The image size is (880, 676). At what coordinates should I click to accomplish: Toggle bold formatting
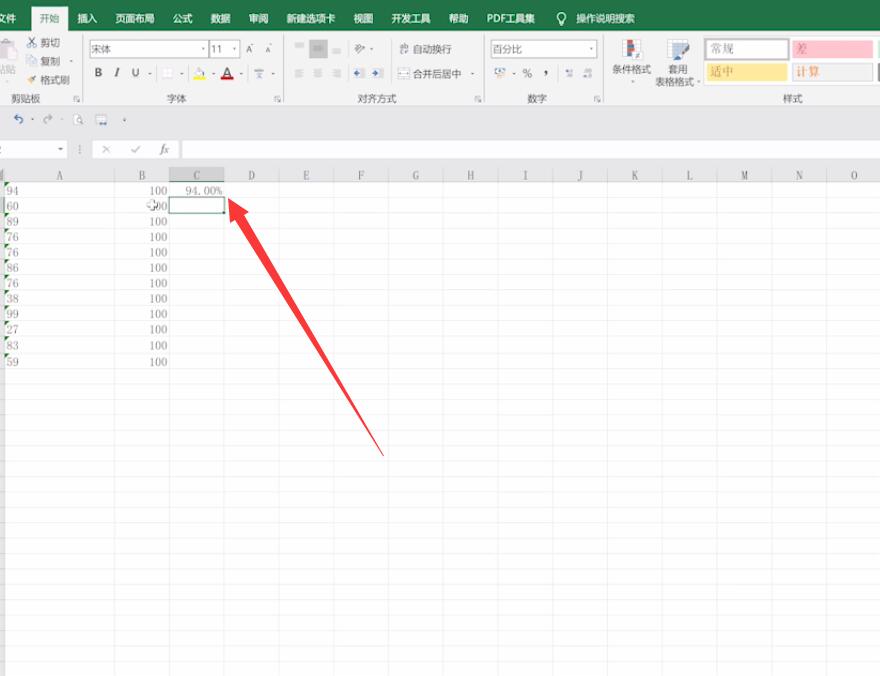[x=98, y=72]
